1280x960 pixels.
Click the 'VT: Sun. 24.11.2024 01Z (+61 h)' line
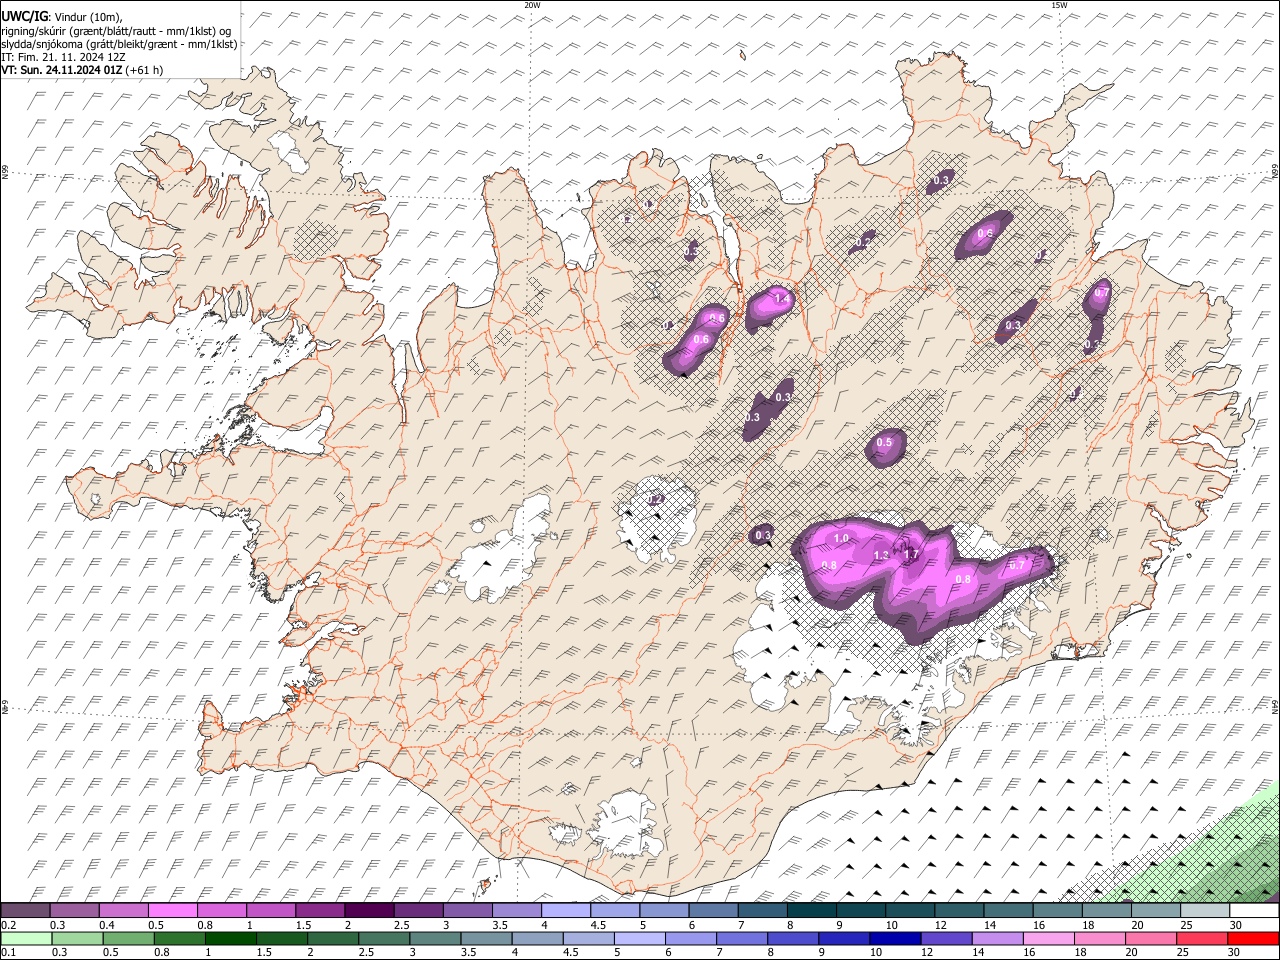(82, 70)
